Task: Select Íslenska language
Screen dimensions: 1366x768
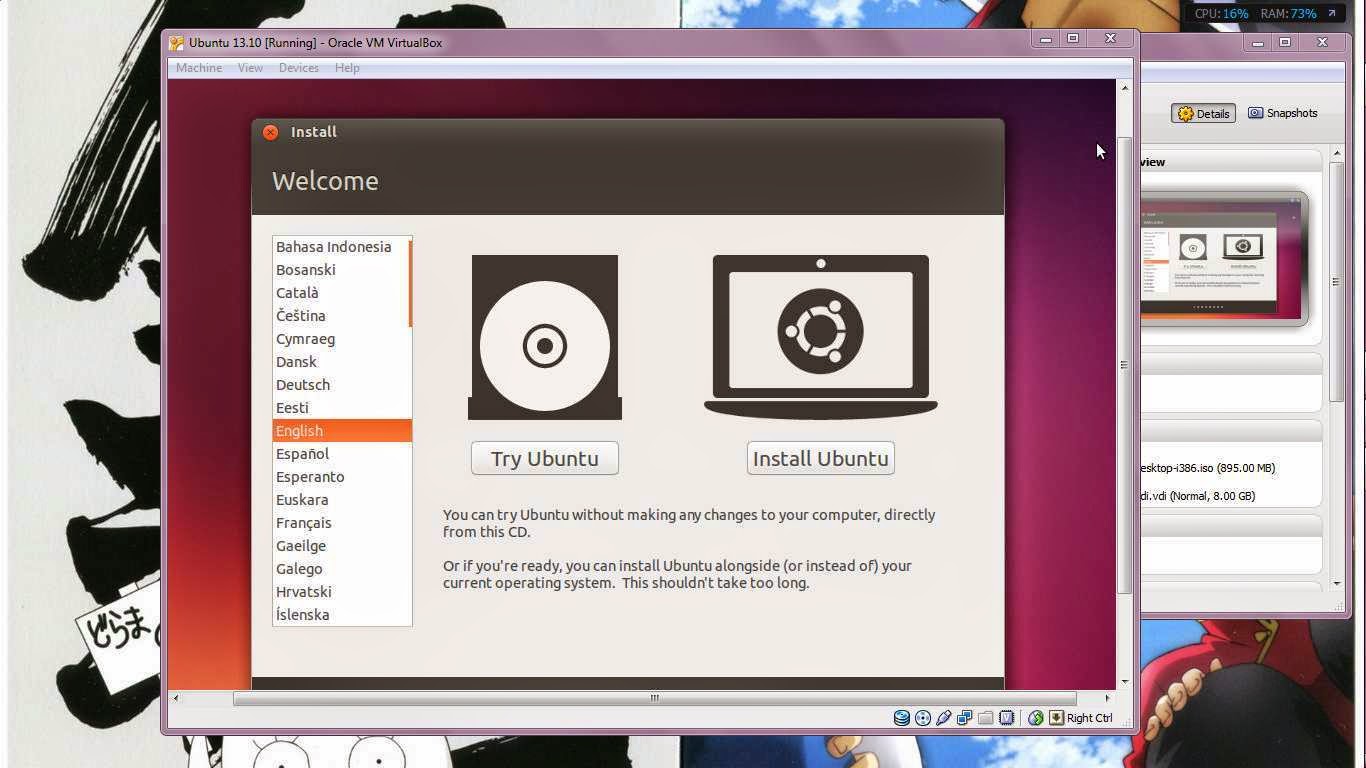Action: (341, 615)
